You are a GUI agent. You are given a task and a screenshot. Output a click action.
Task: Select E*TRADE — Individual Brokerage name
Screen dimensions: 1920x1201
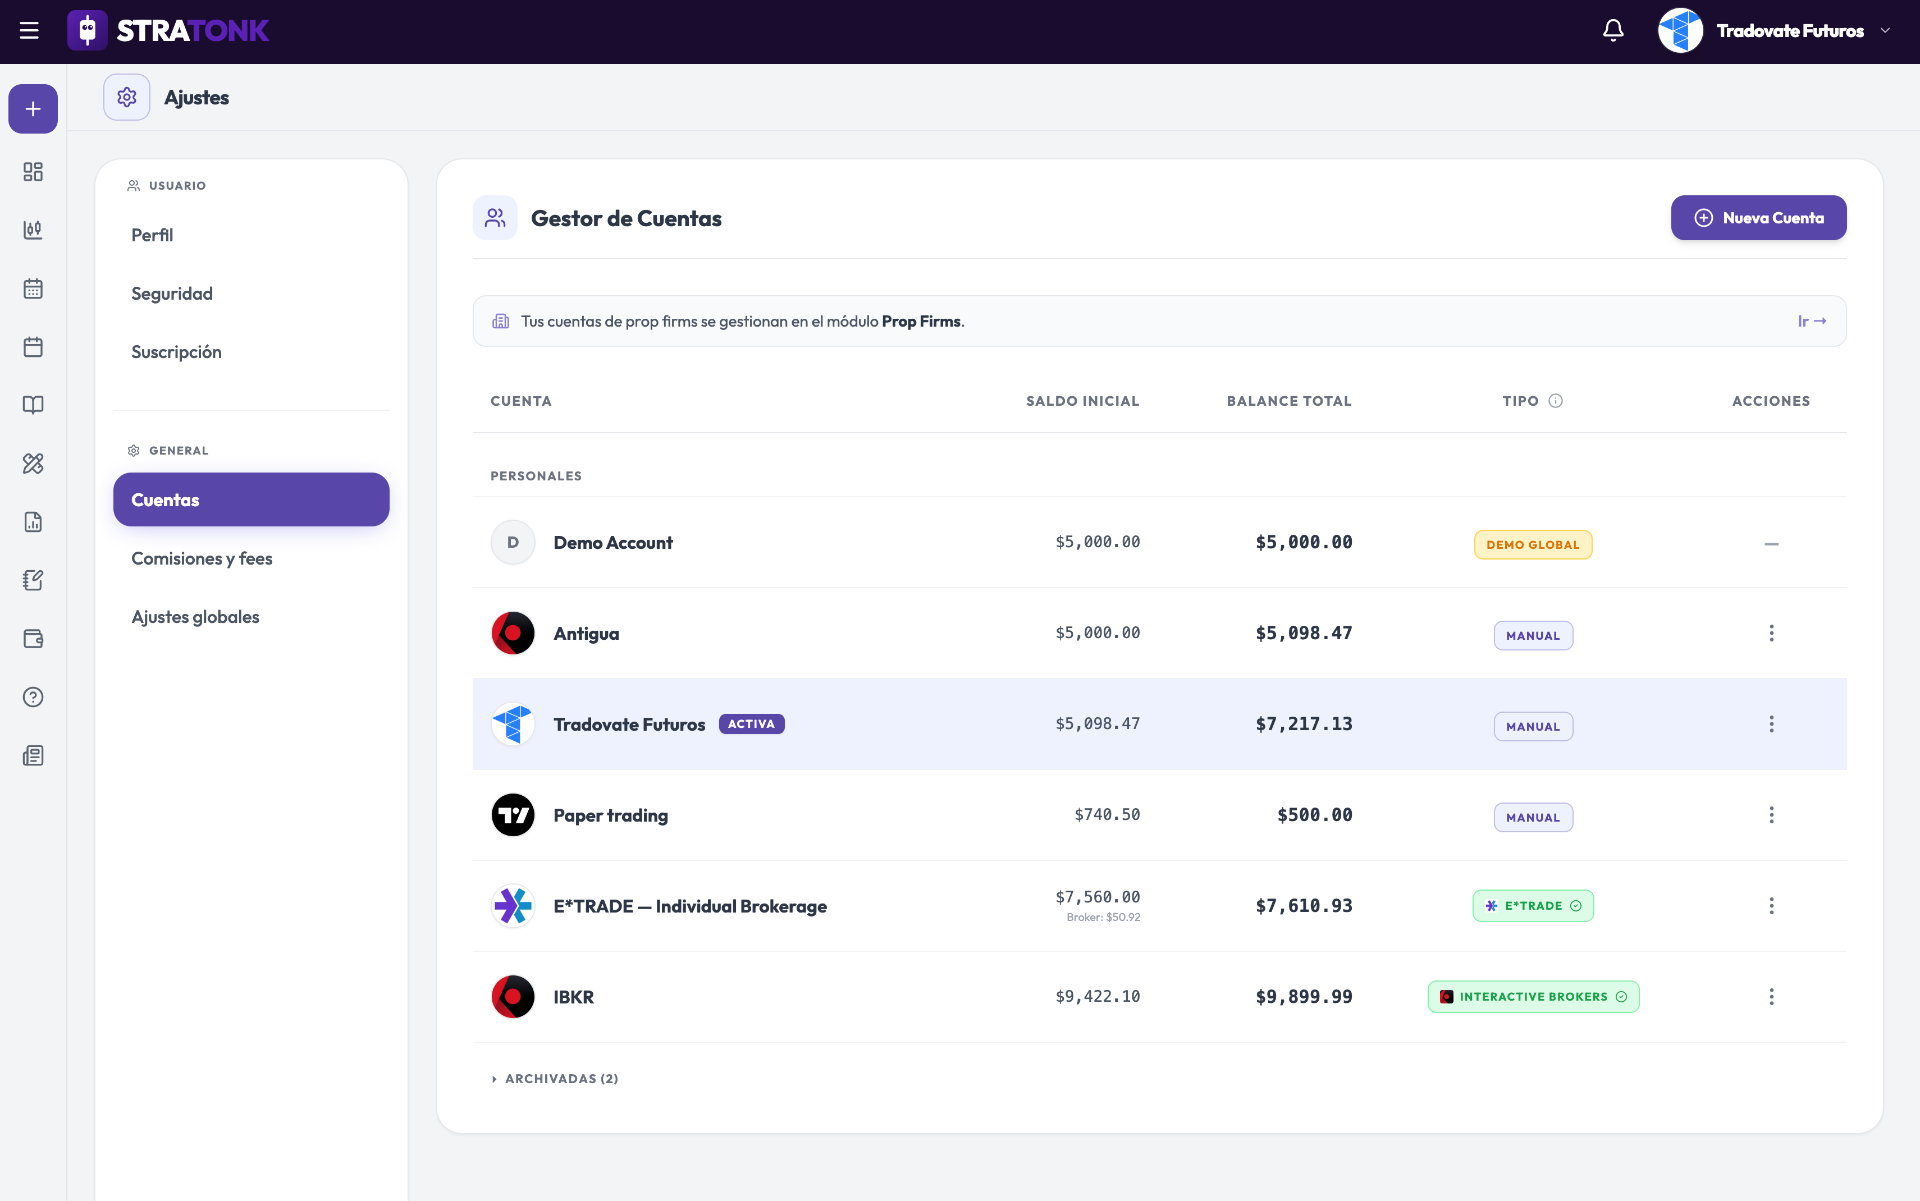tap(690, 906)
